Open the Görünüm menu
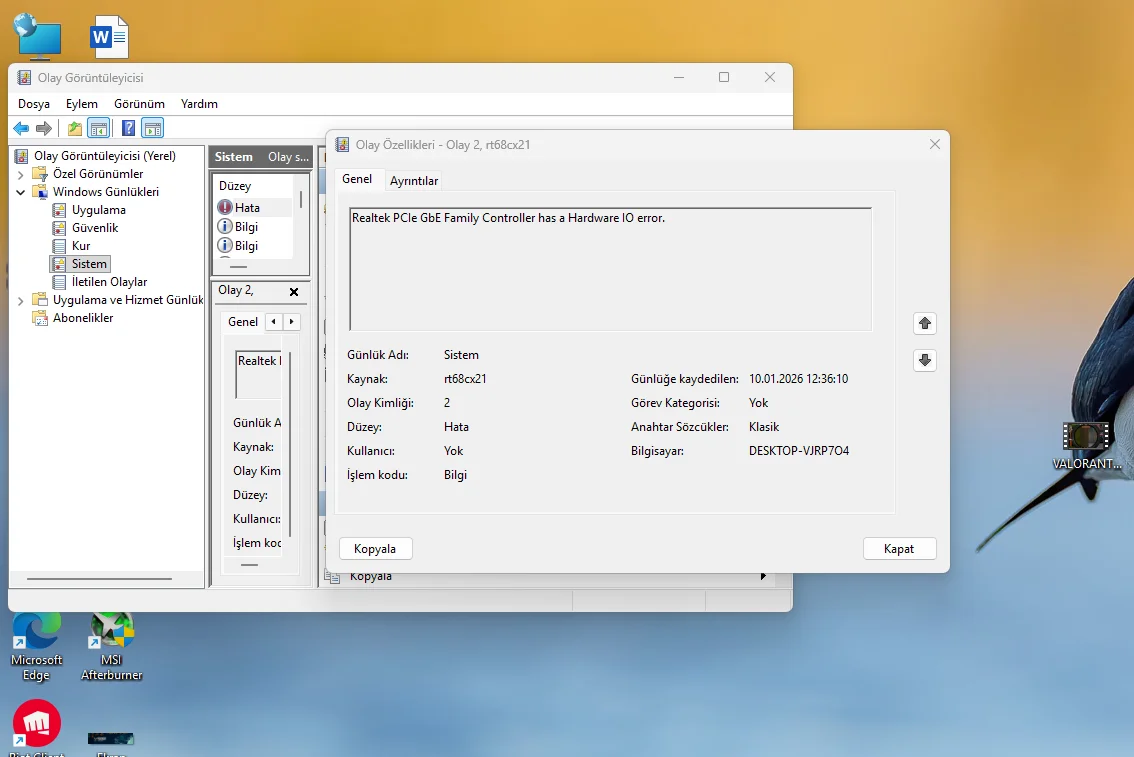 click(139, 104)
